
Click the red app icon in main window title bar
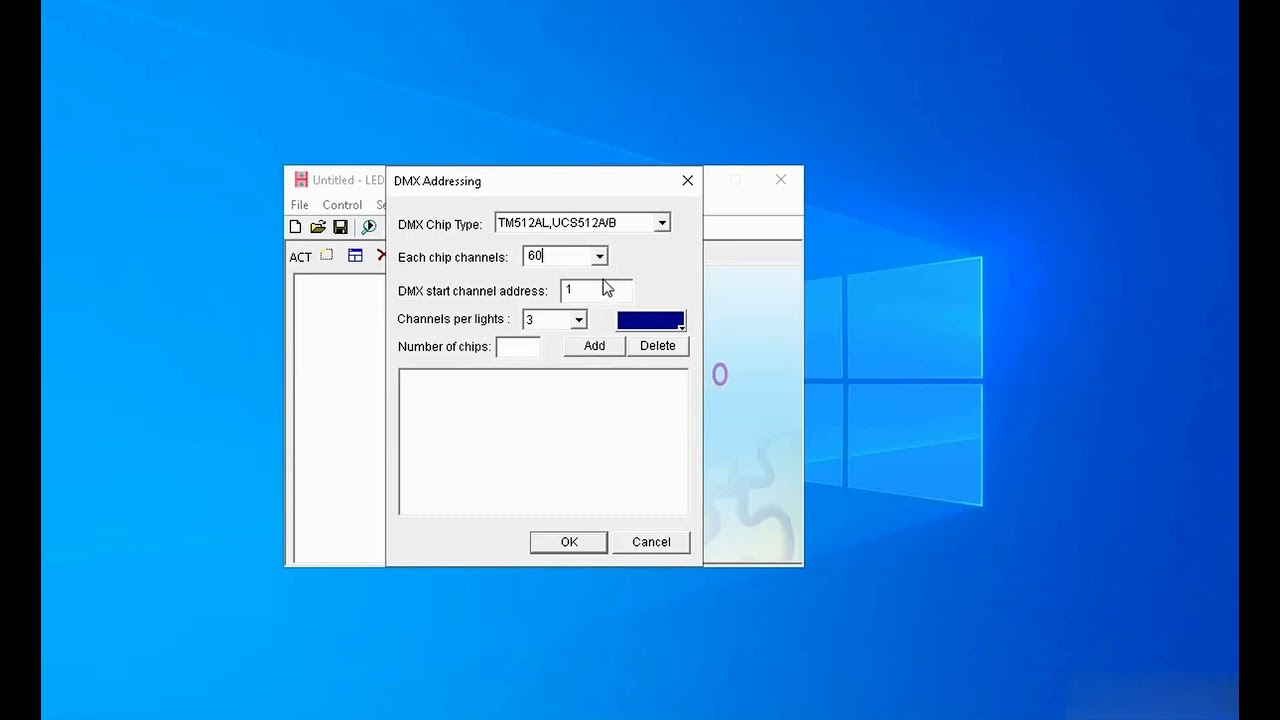pos(301,180)
